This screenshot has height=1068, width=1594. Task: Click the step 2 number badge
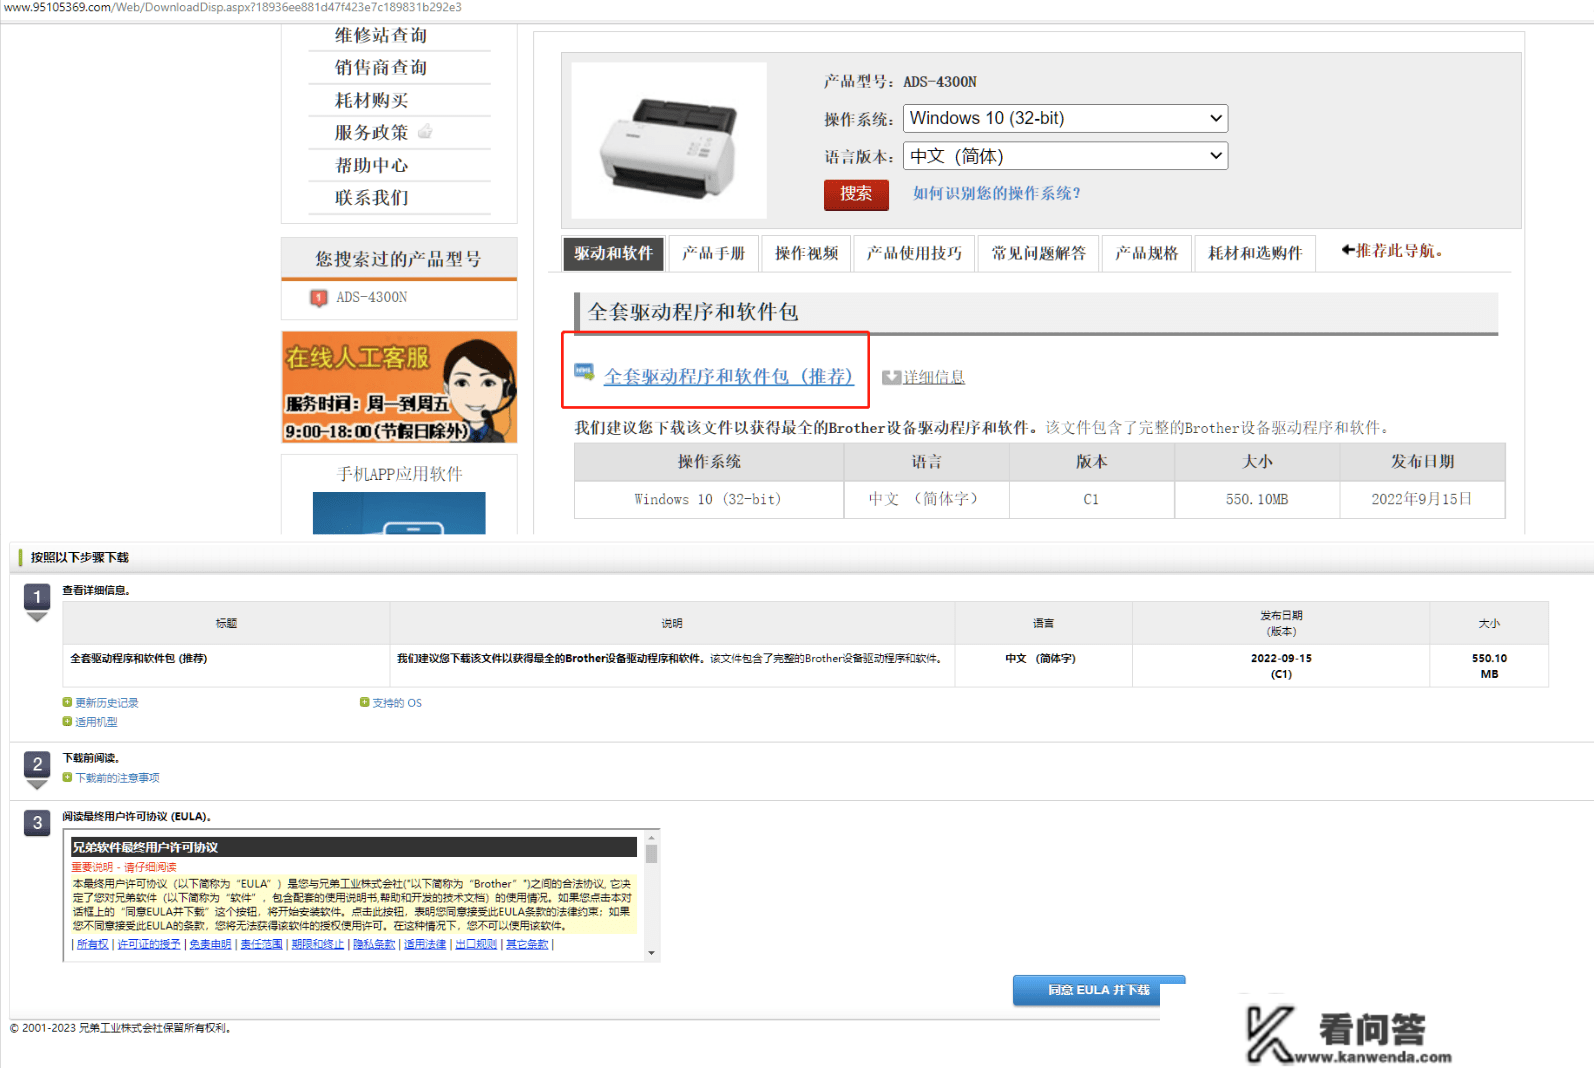click(x=37, y=765)
